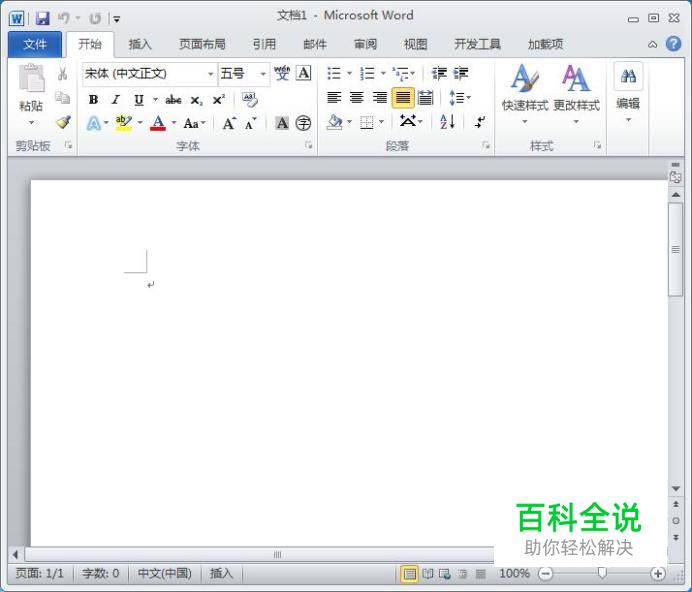Click the Numbering list icon

pos(367,73)
